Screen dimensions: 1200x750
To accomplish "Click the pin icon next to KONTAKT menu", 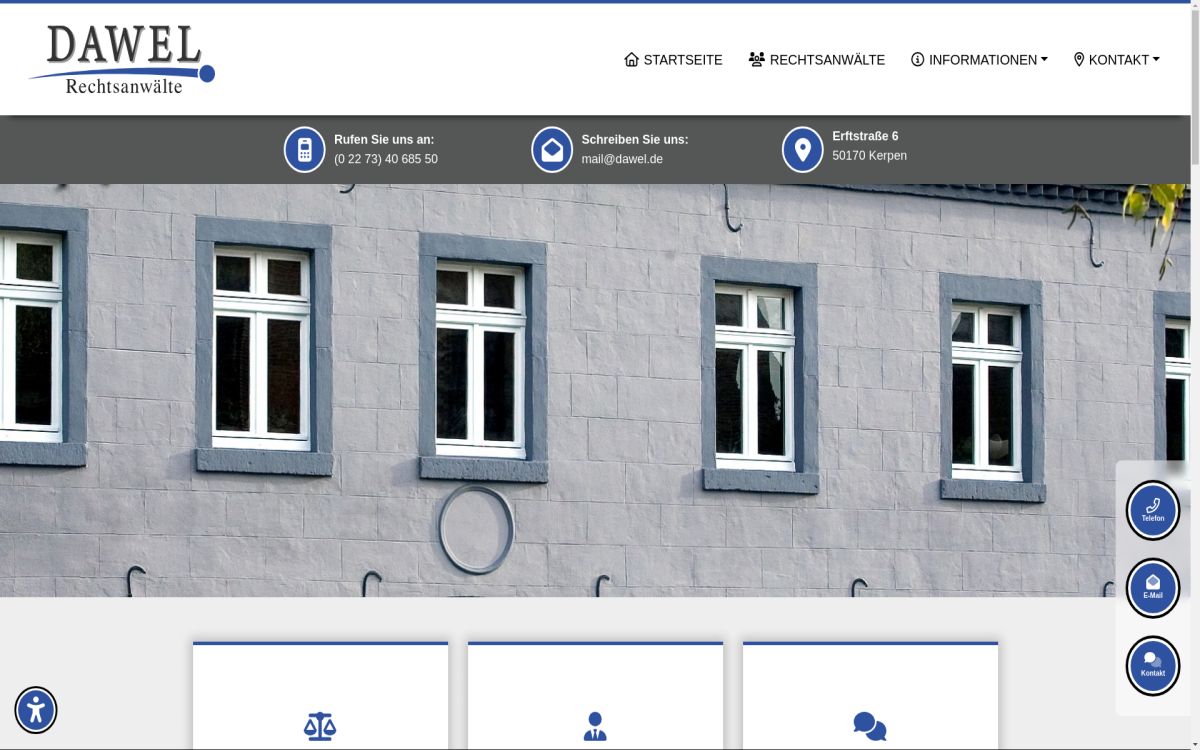I will (x=1078, y=59).
